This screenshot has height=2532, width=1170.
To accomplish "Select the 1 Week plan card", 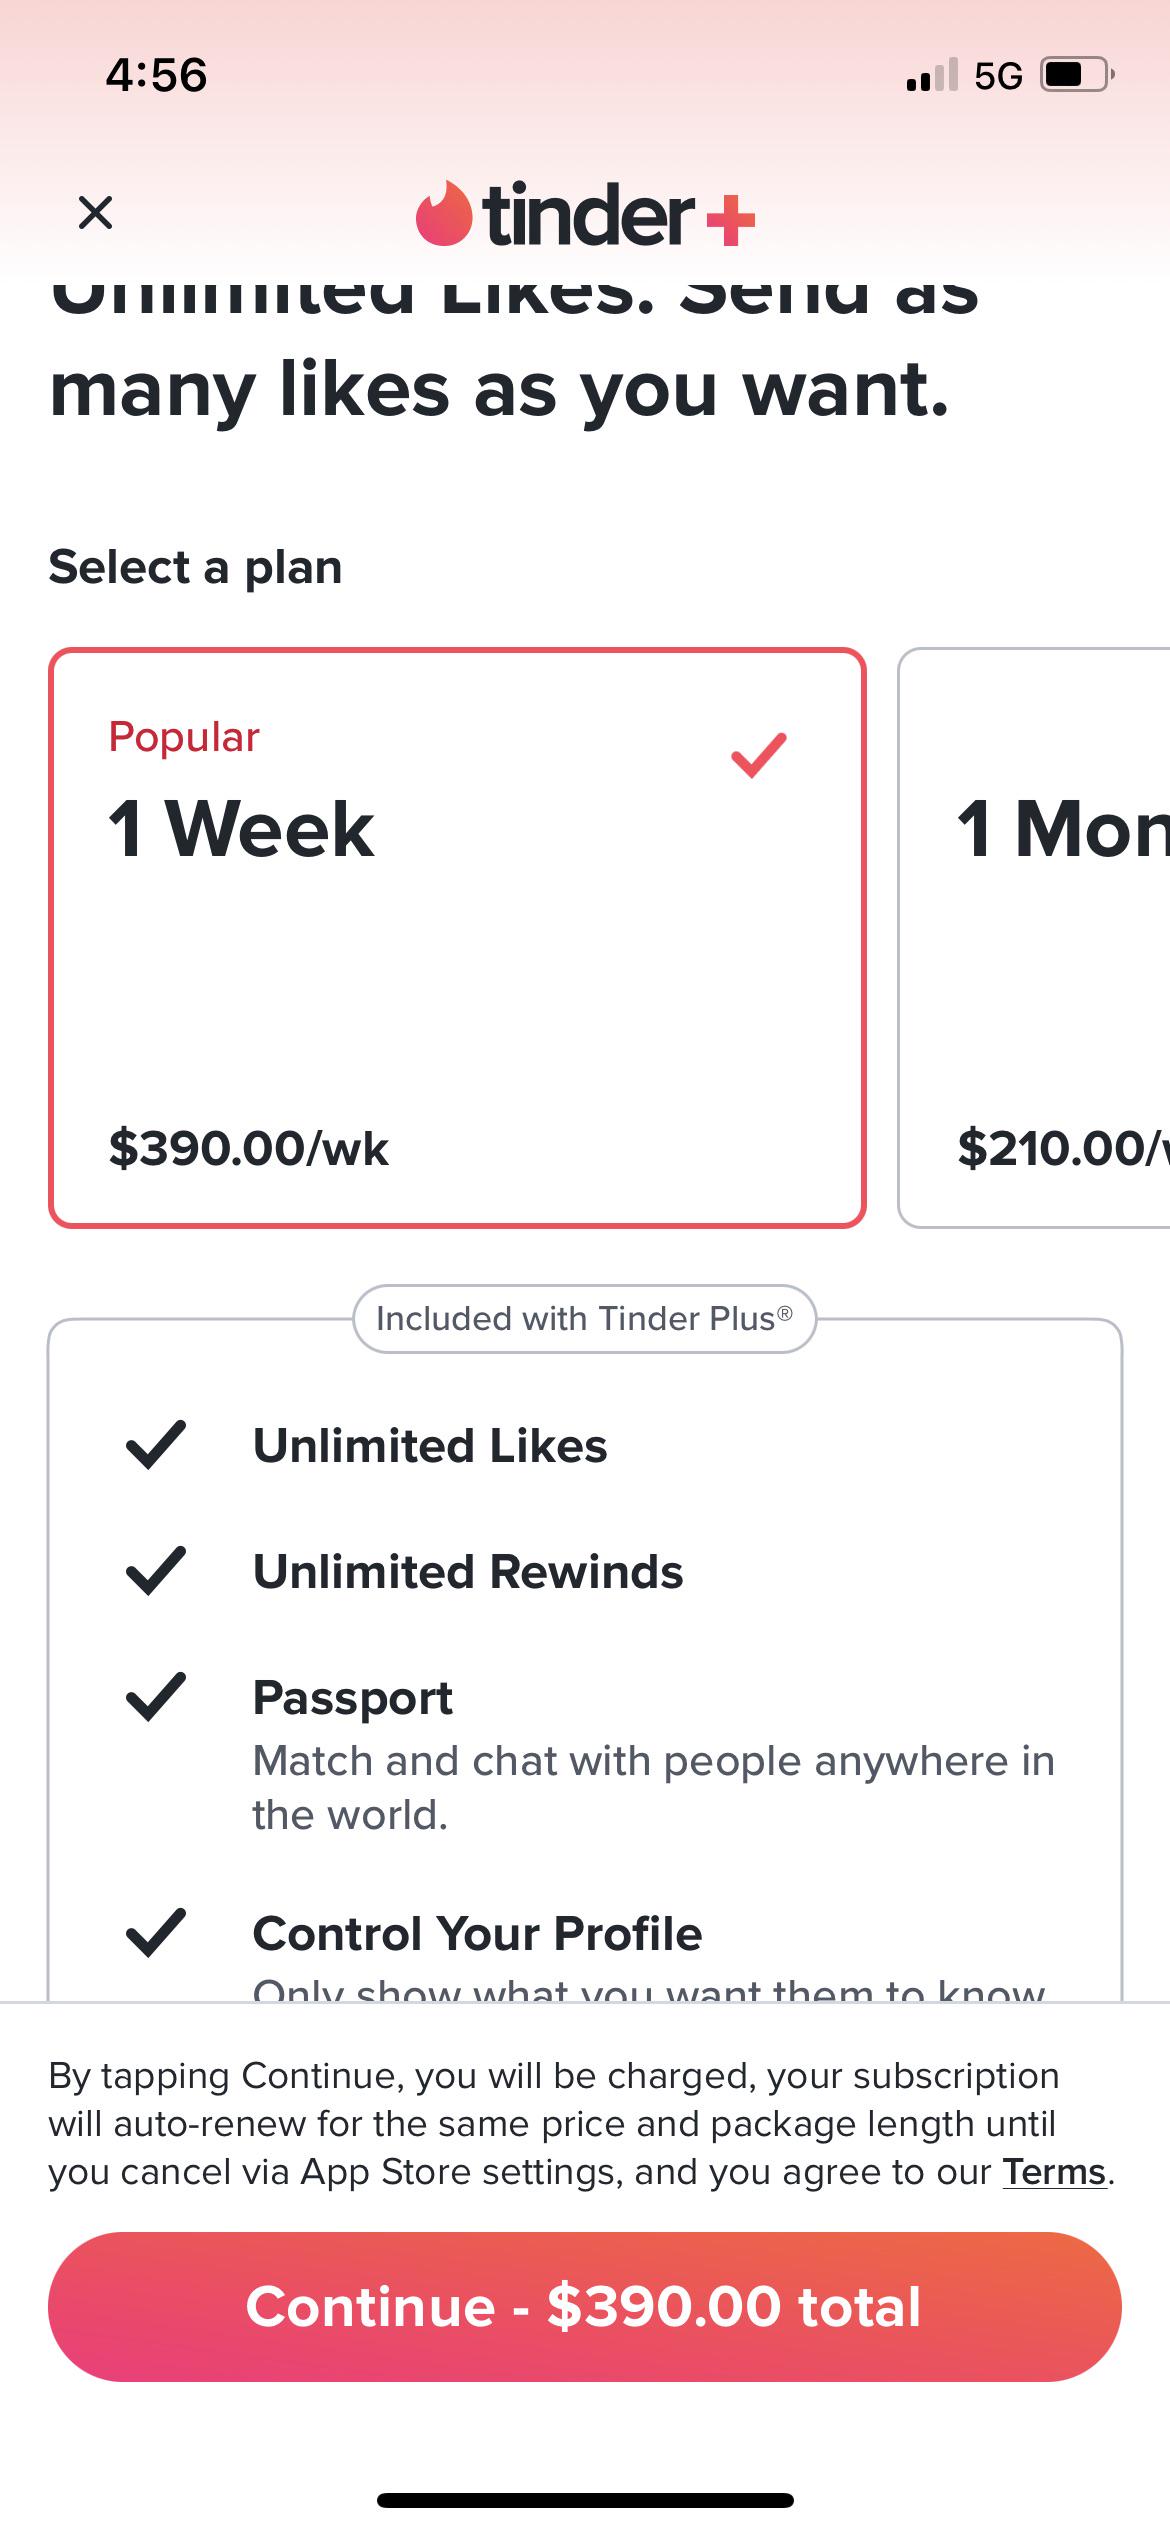I will click(x=456, y=937).
